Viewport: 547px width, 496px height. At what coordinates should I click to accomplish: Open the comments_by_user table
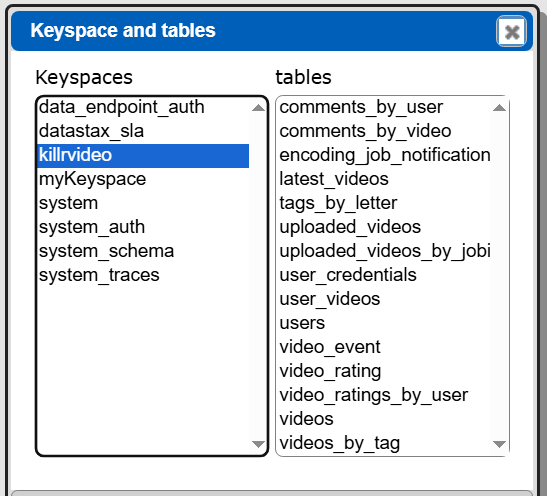(384, 107)
